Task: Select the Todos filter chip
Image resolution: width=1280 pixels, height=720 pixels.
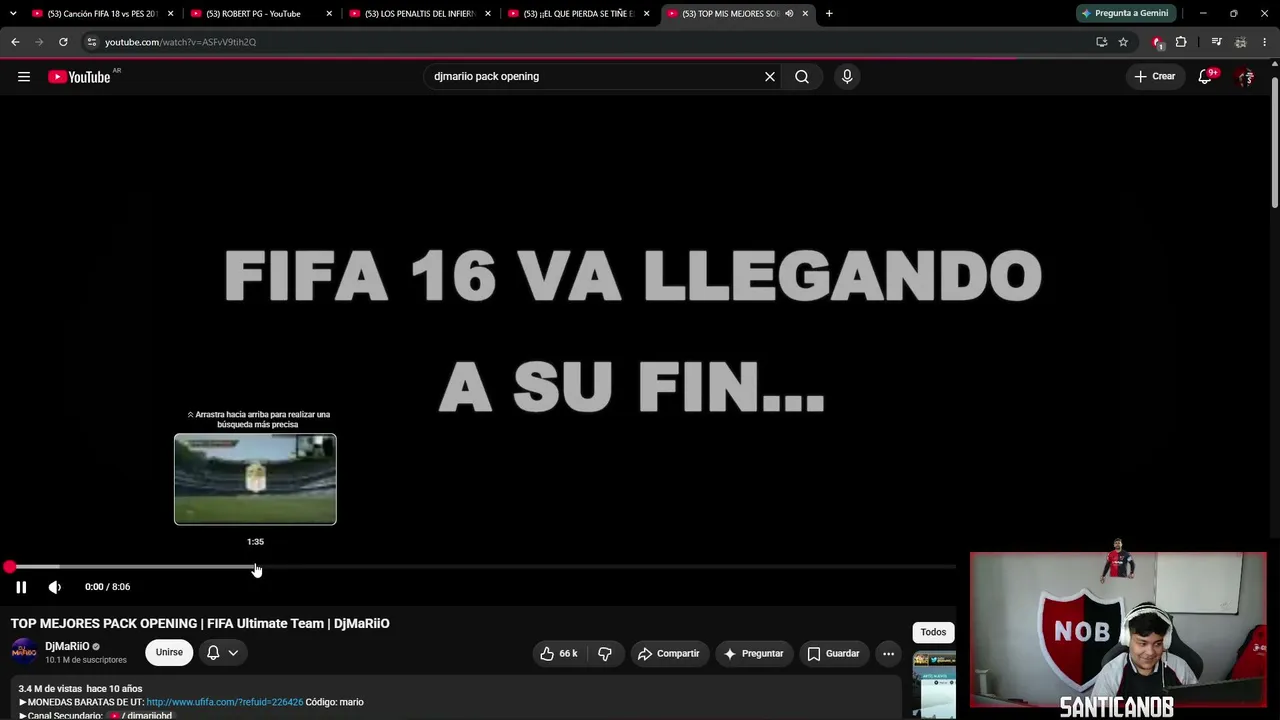Action: (933, 632)
